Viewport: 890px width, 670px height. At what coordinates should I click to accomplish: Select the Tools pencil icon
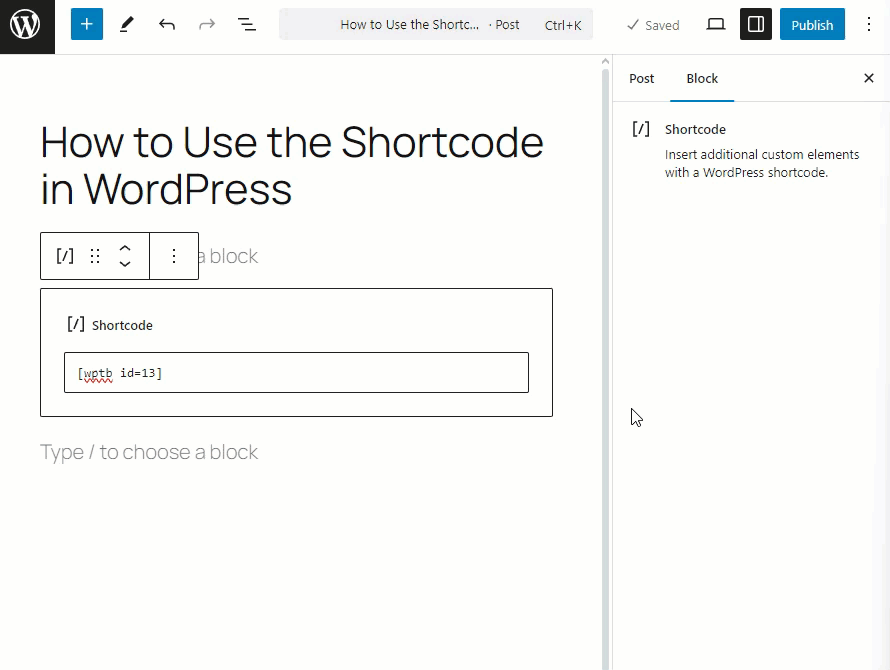(x=127, y=24)
